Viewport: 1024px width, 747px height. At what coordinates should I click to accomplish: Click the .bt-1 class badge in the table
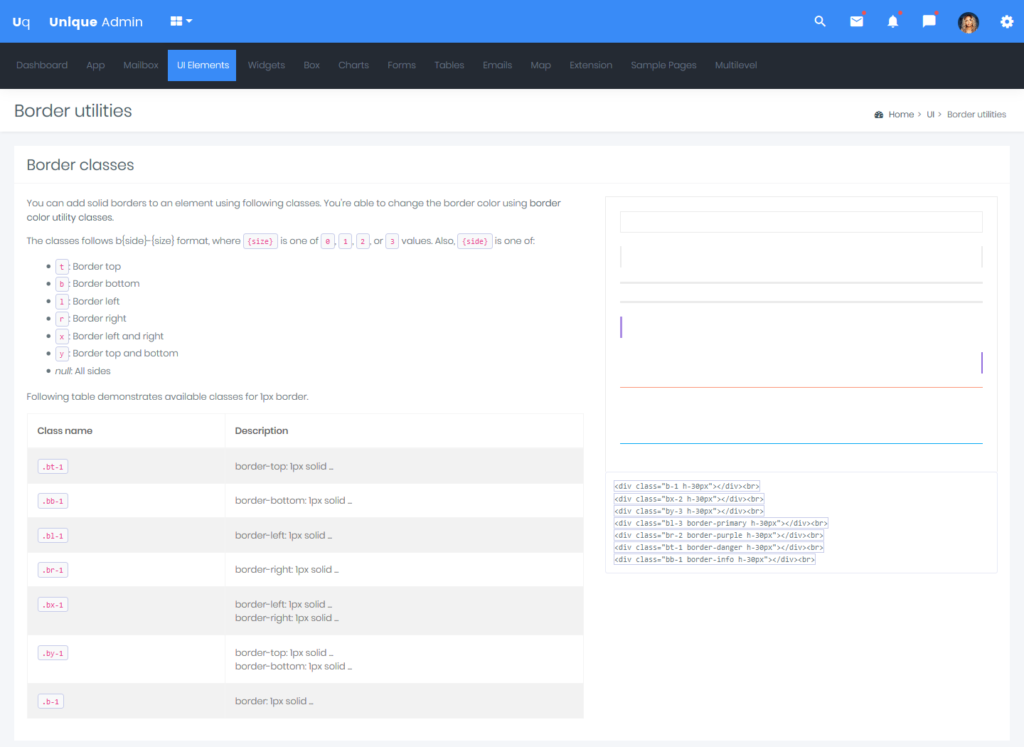tap(52, 466)
